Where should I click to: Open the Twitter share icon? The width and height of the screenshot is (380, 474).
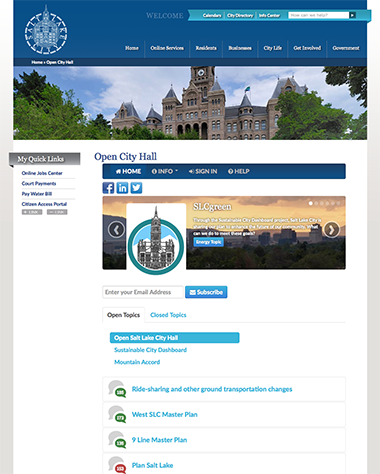point(136,188)
